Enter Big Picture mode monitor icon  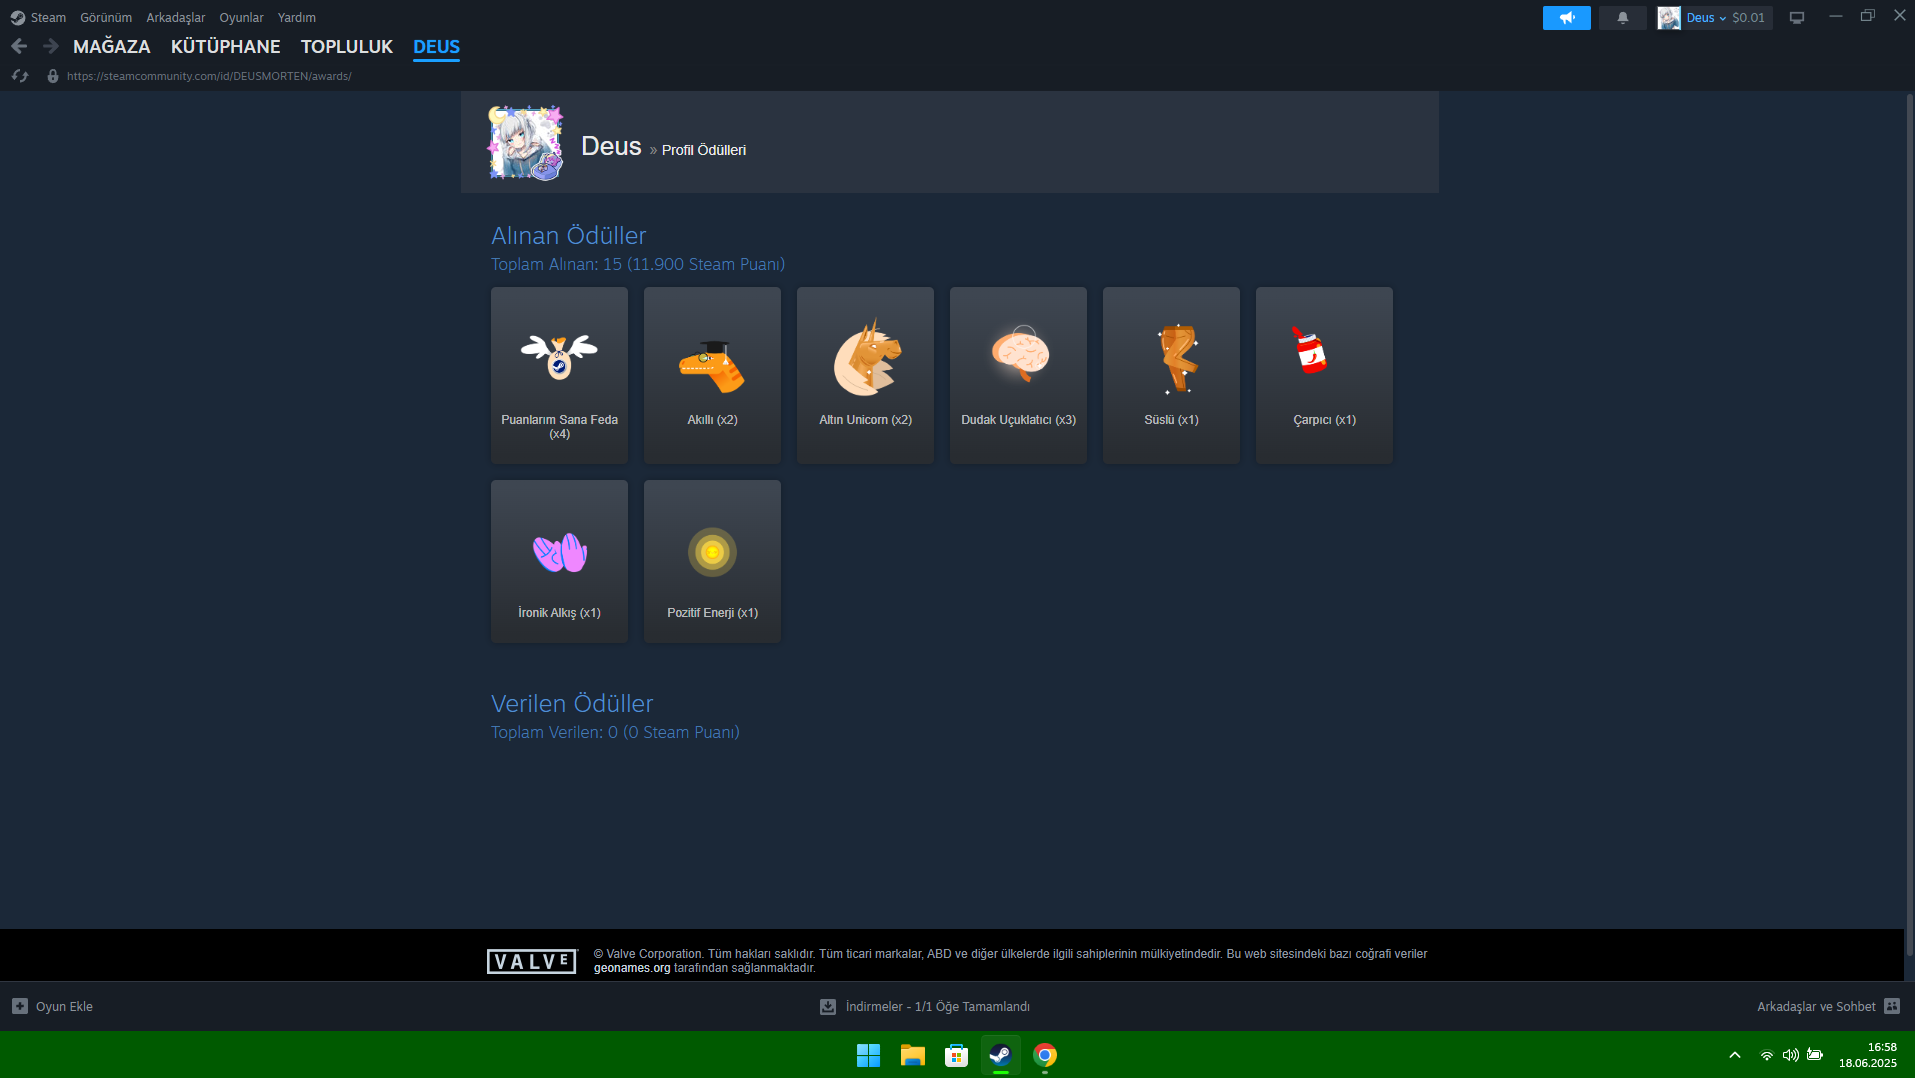[1796, 17]
